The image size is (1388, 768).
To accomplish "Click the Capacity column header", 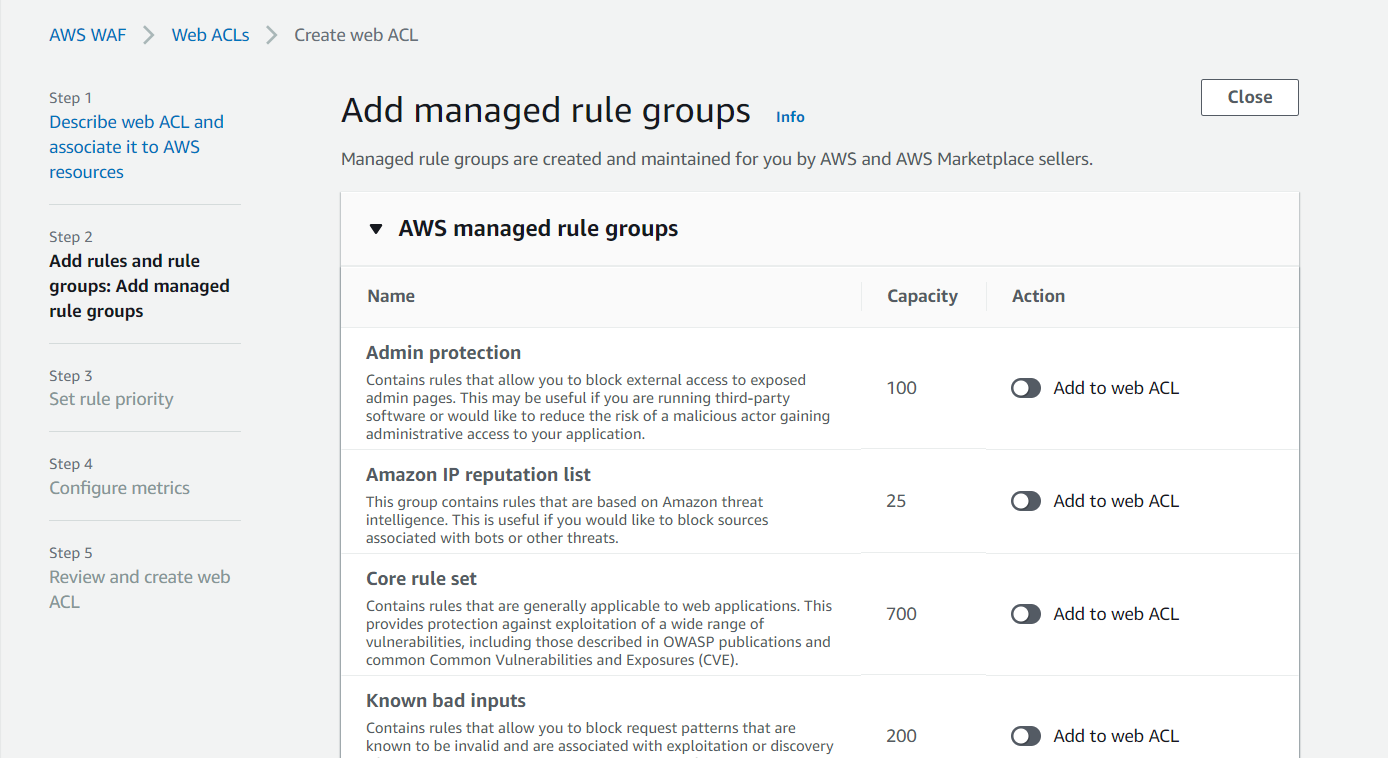I will [x=922, y=296].
